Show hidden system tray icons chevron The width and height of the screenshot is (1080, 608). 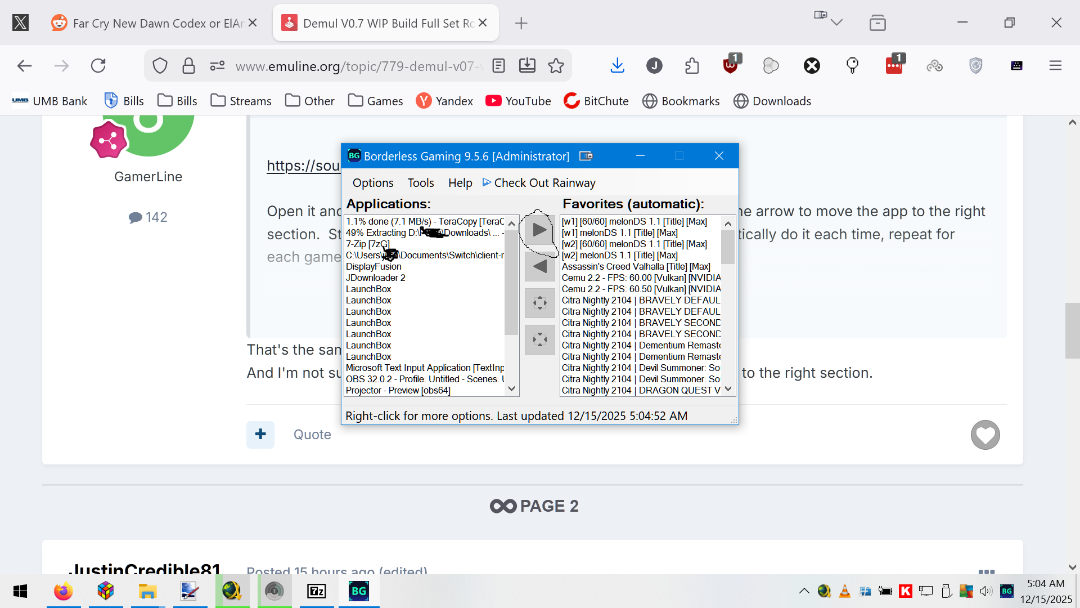click(803, 591)
